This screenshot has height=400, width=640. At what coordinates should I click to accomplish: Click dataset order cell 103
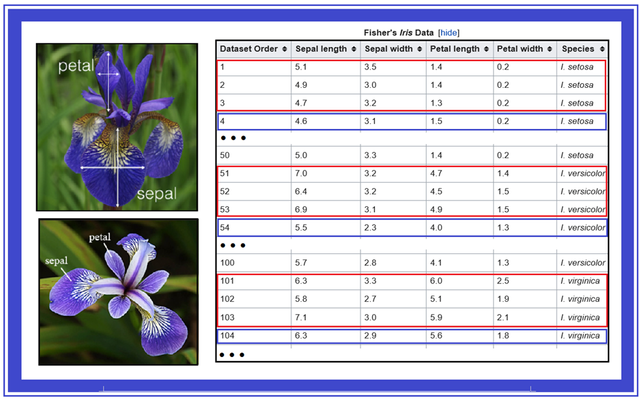[227, 318]
